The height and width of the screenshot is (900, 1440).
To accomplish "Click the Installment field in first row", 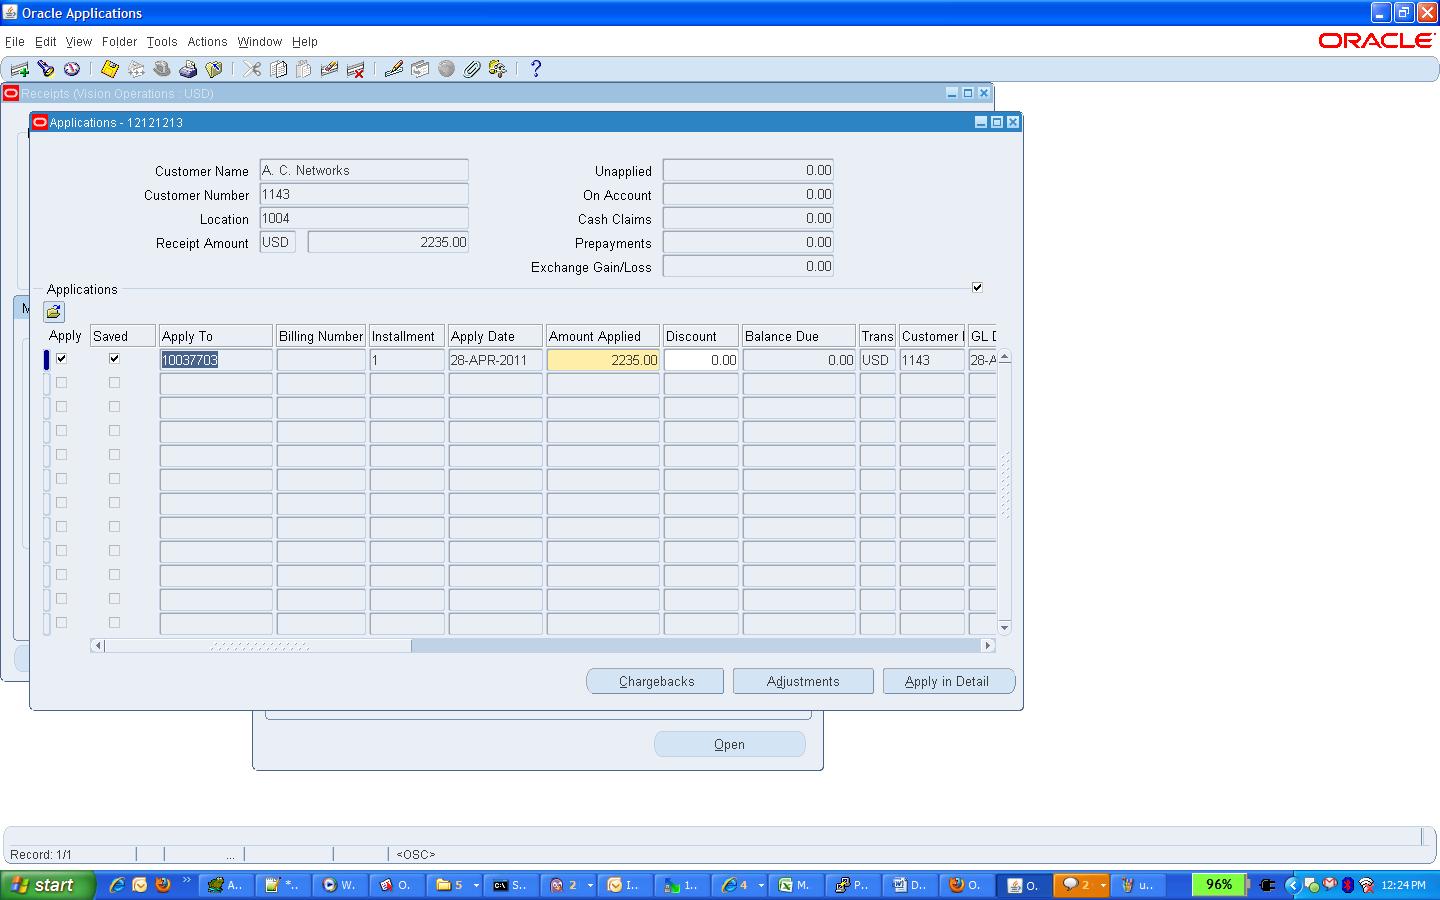I will 407,360.
